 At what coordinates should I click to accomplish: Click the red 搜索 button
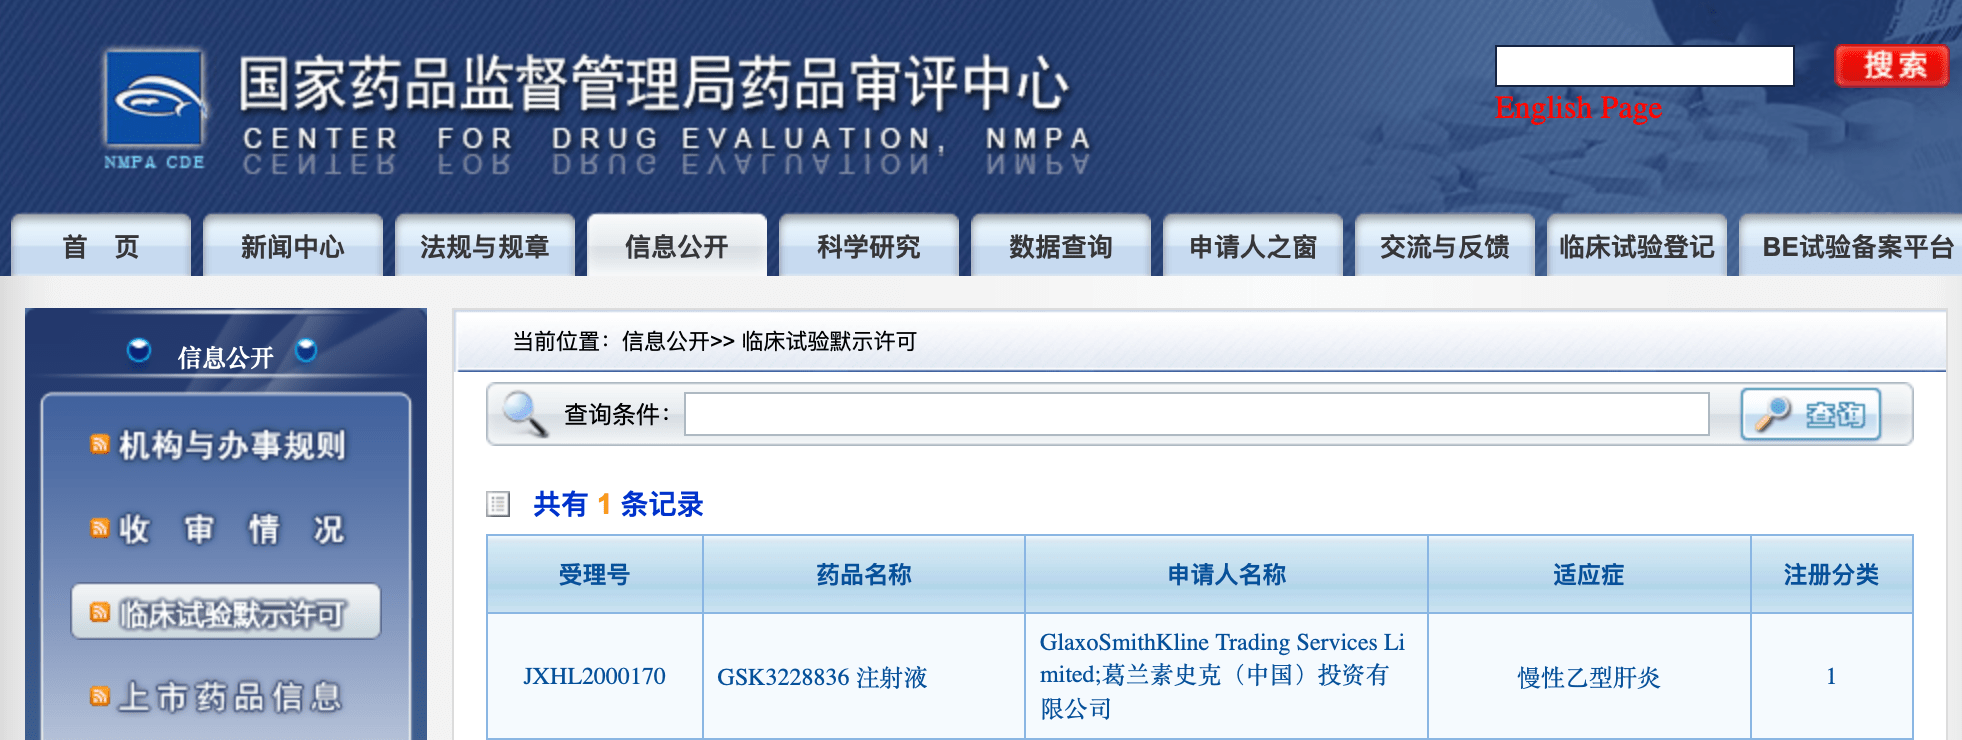(x=1892, y=66)
